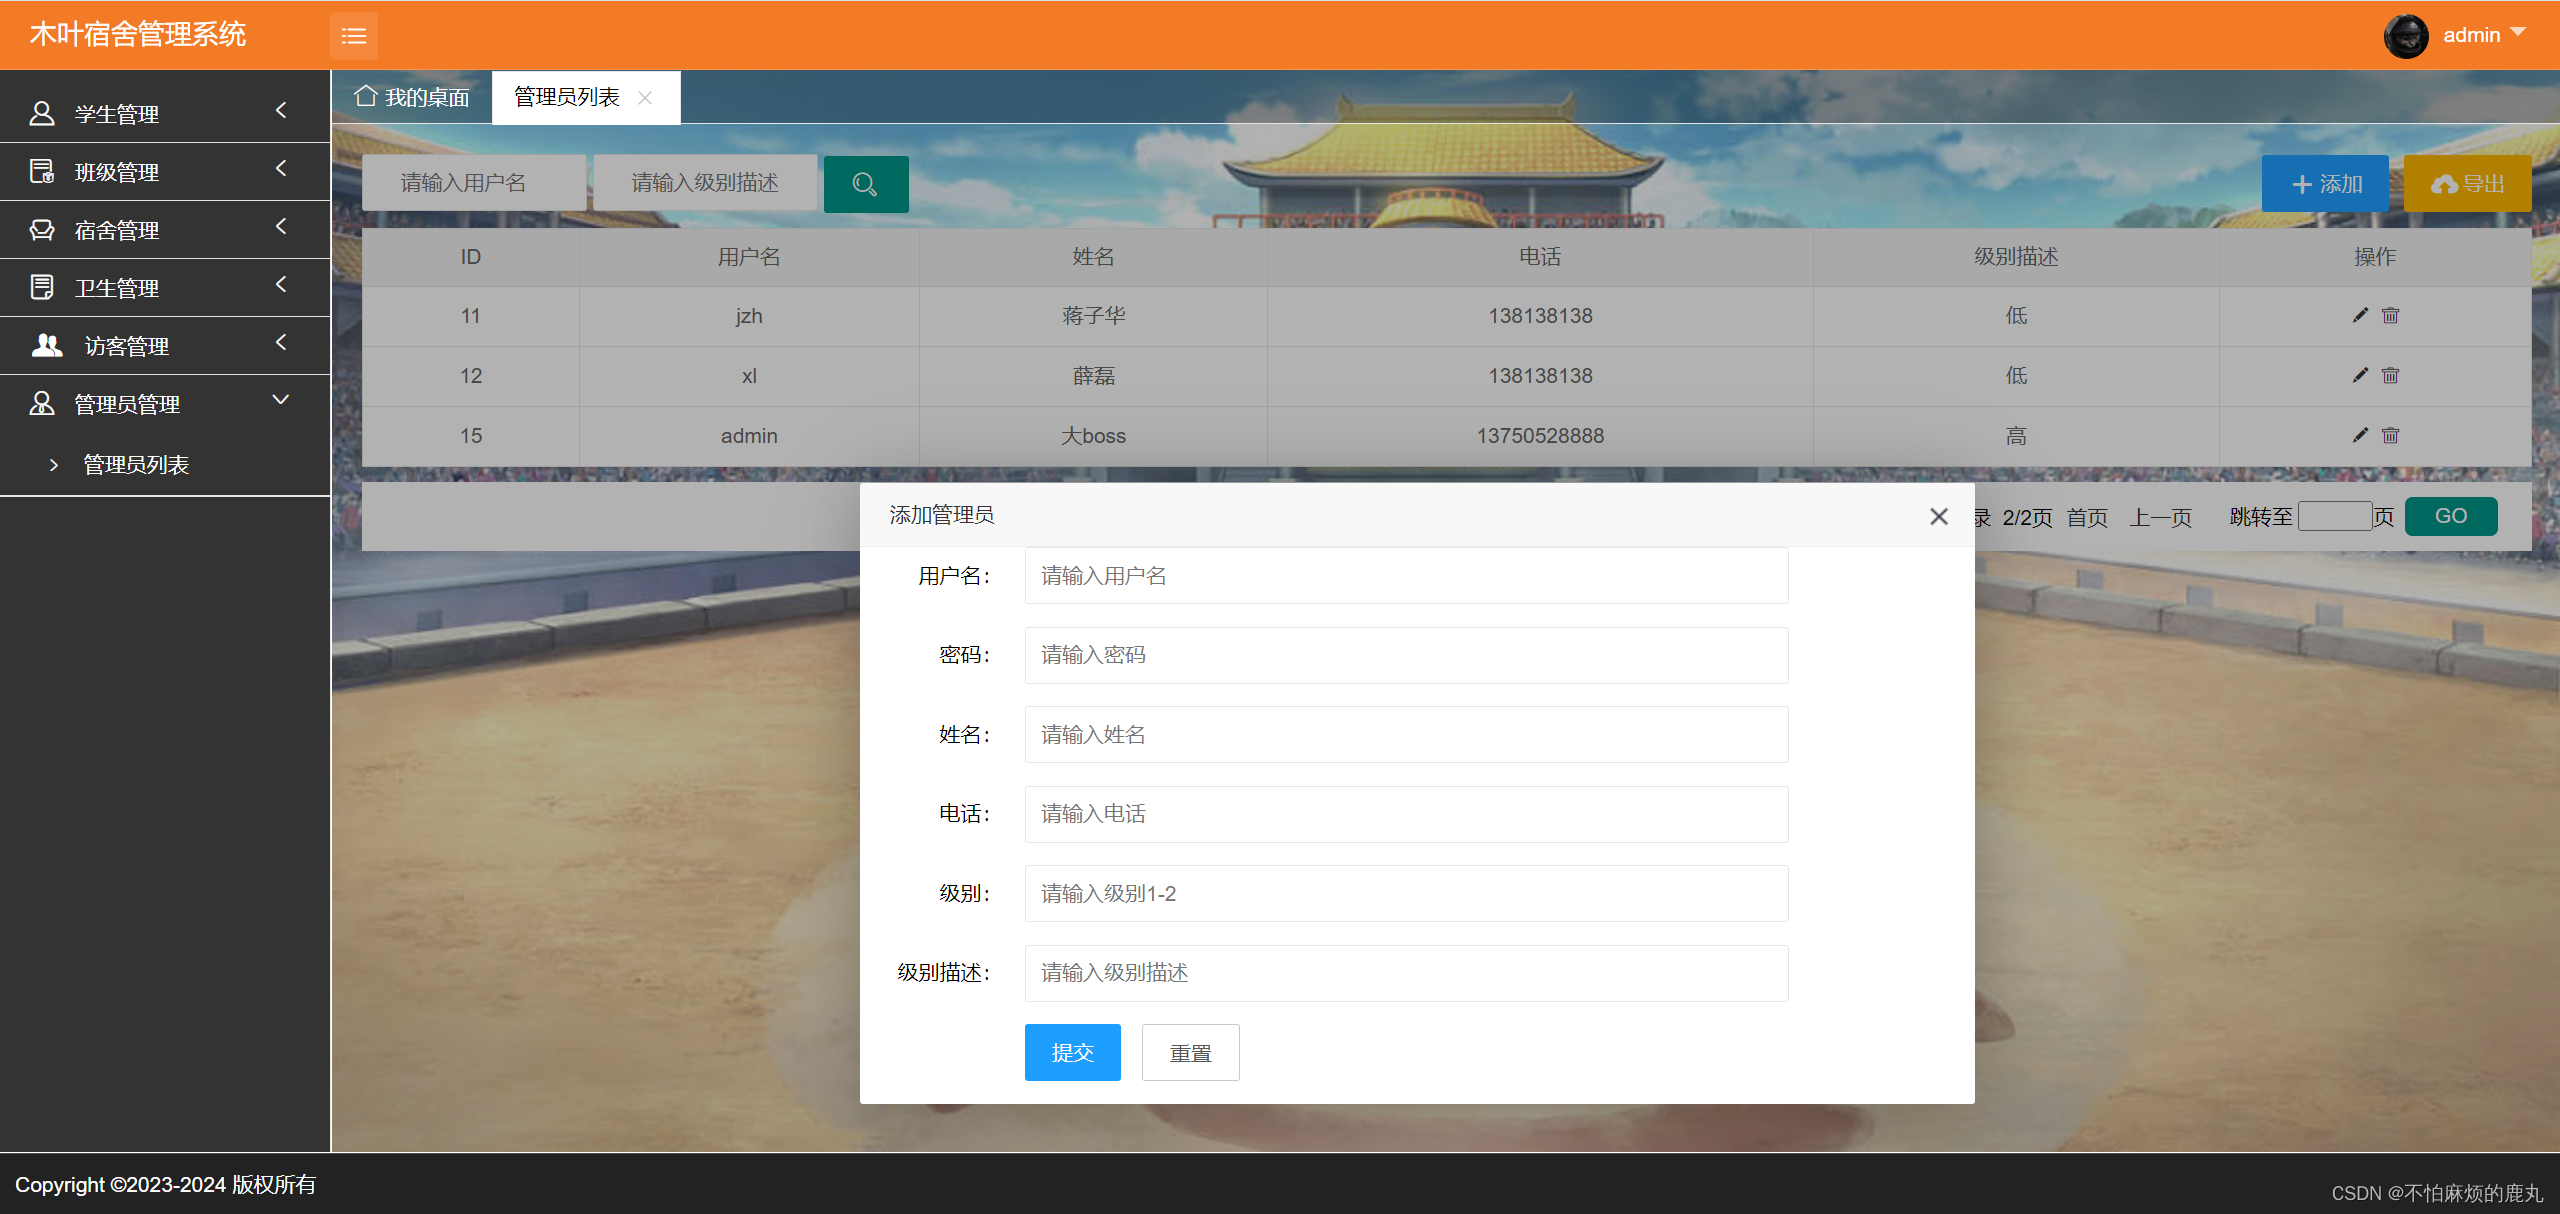The width and height of the screenshot is (2560, 1214).
Task: Delete the jzh row trash icon
Action: click(2391, 315)
